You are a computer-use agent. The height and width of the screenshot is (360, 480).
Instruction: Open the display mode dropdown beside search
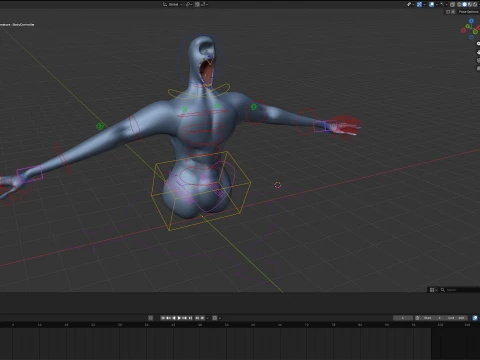pos(433,290)
